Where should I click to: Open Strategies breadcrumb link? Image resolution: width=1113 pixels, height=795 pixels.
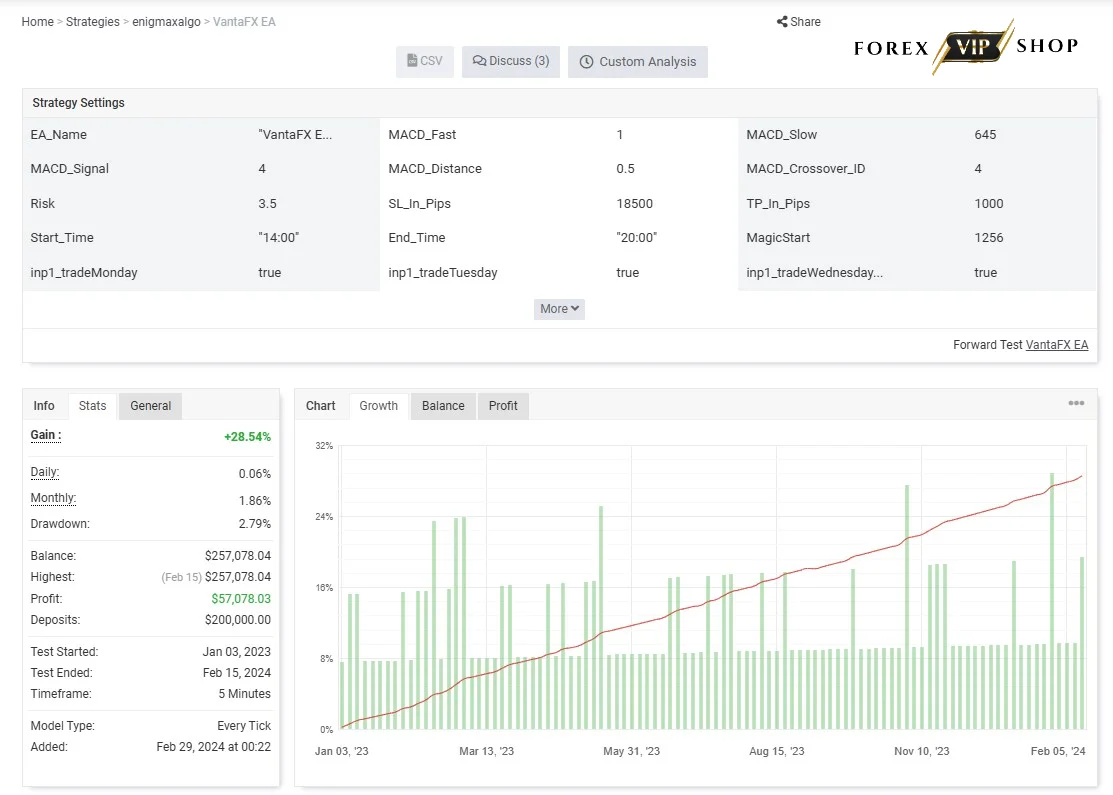pos(93,22)
